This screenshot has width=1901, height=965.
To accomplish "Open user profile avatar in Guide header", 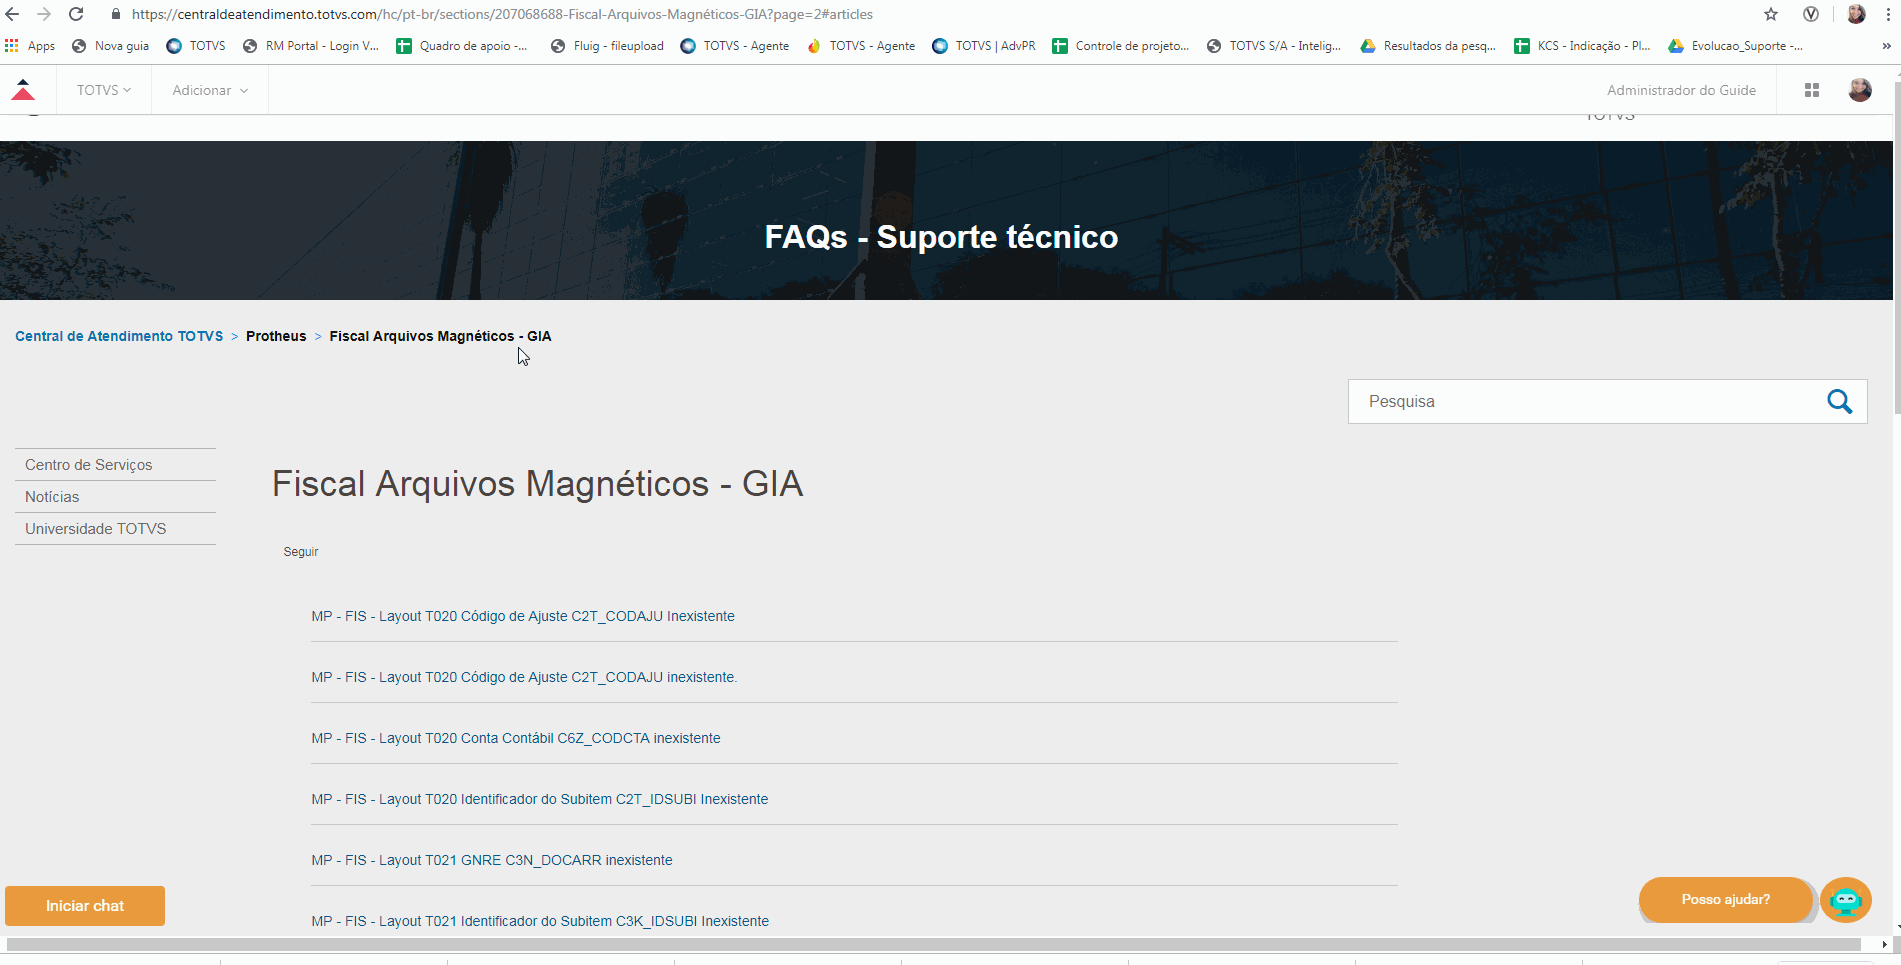I will [x=1860, y=90].
